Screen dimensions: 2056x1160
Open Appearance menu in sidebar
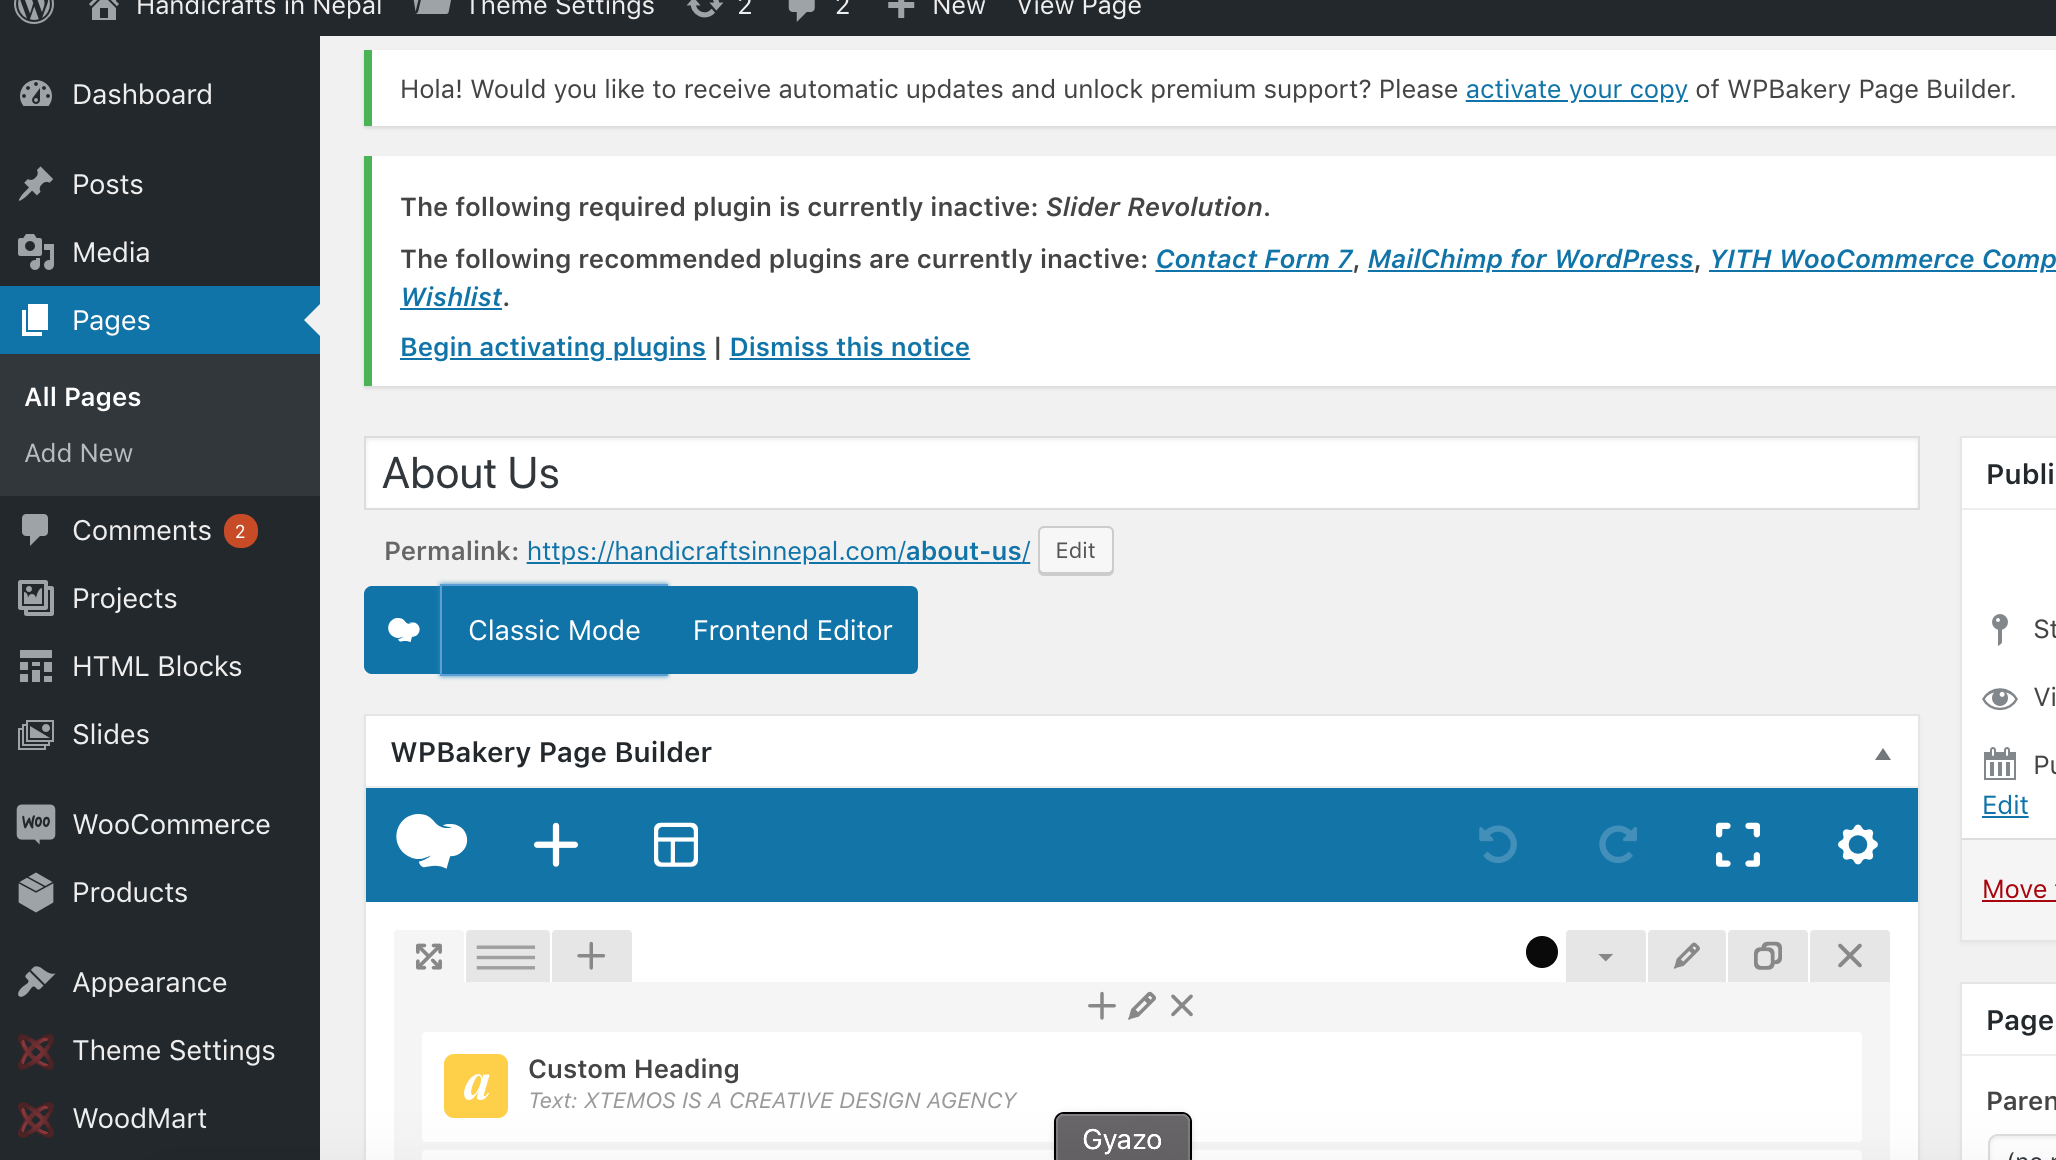click(149, 982)
